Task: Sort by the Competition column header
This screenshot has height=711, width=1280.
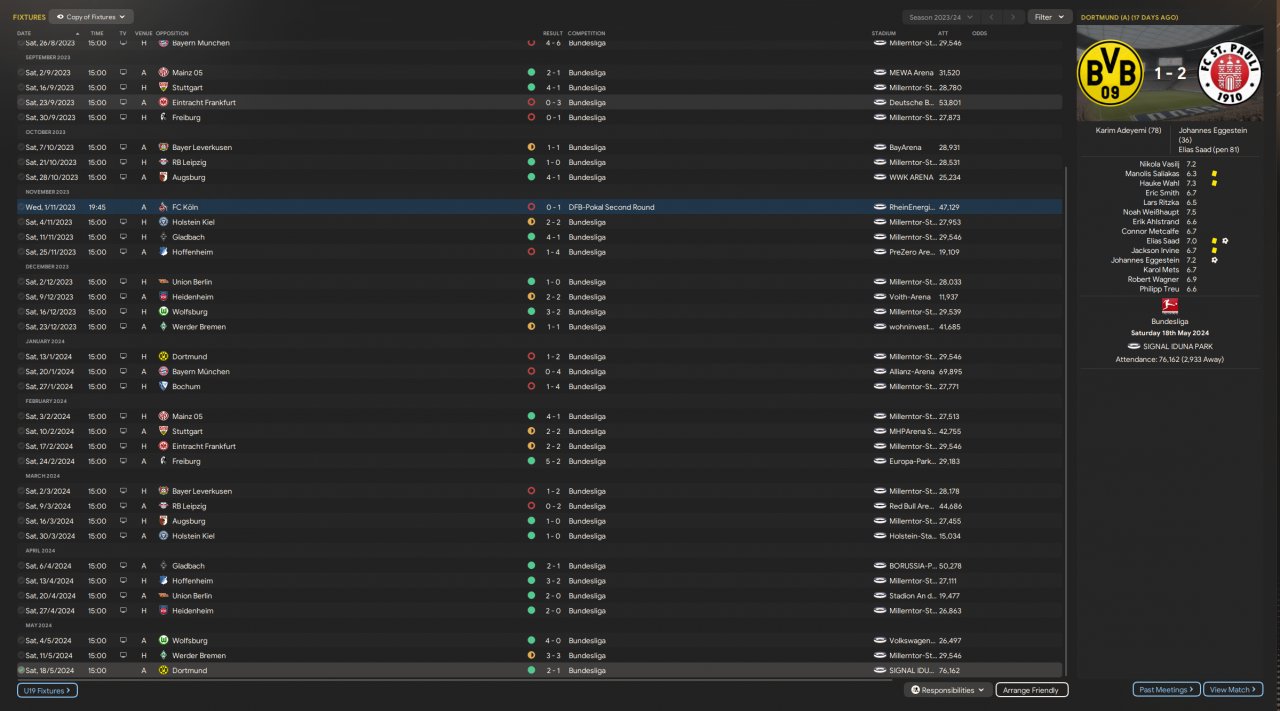Action: [586, 33]
